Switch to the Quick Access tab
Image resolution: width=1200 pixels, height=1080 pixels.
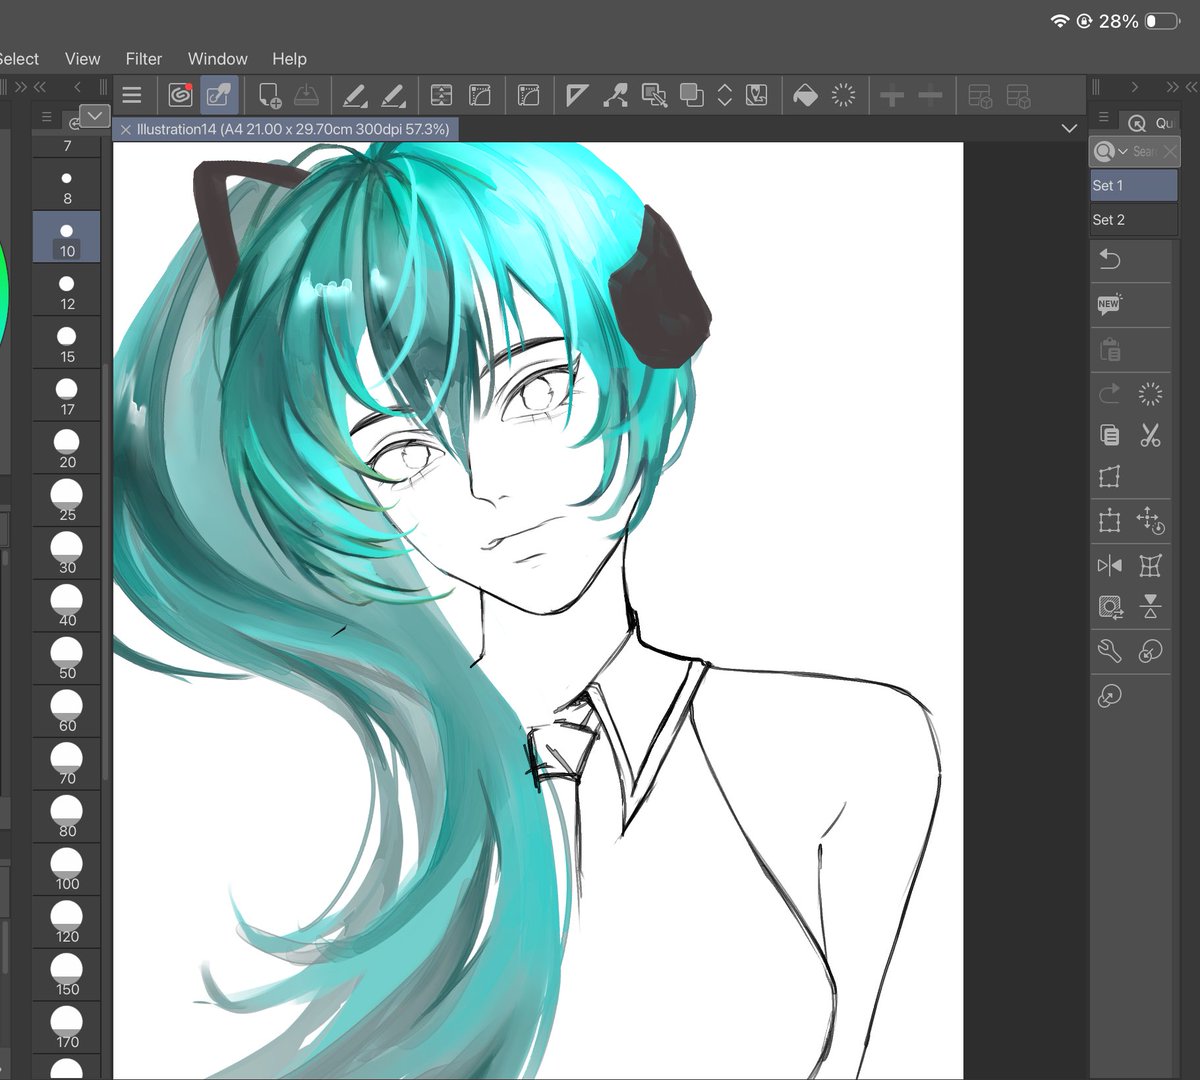[1149, 123]
